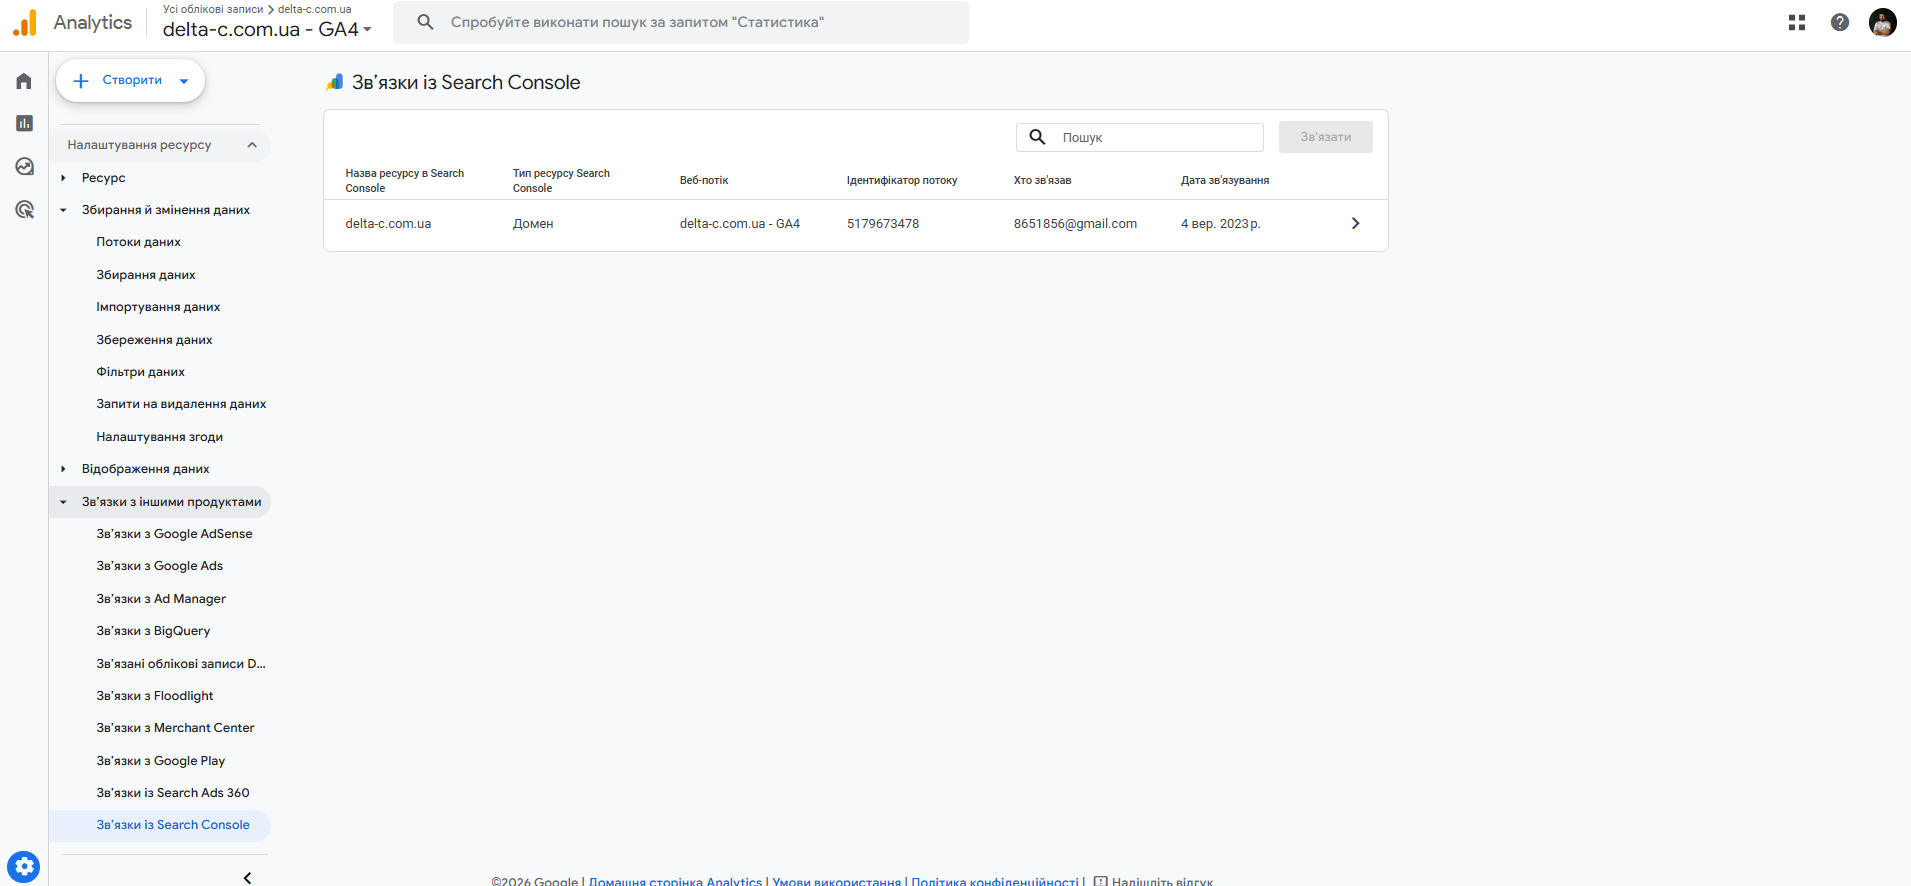Open Налаштування згоди
Viewport: 1911px width, 886px height.
click(160, 437)
